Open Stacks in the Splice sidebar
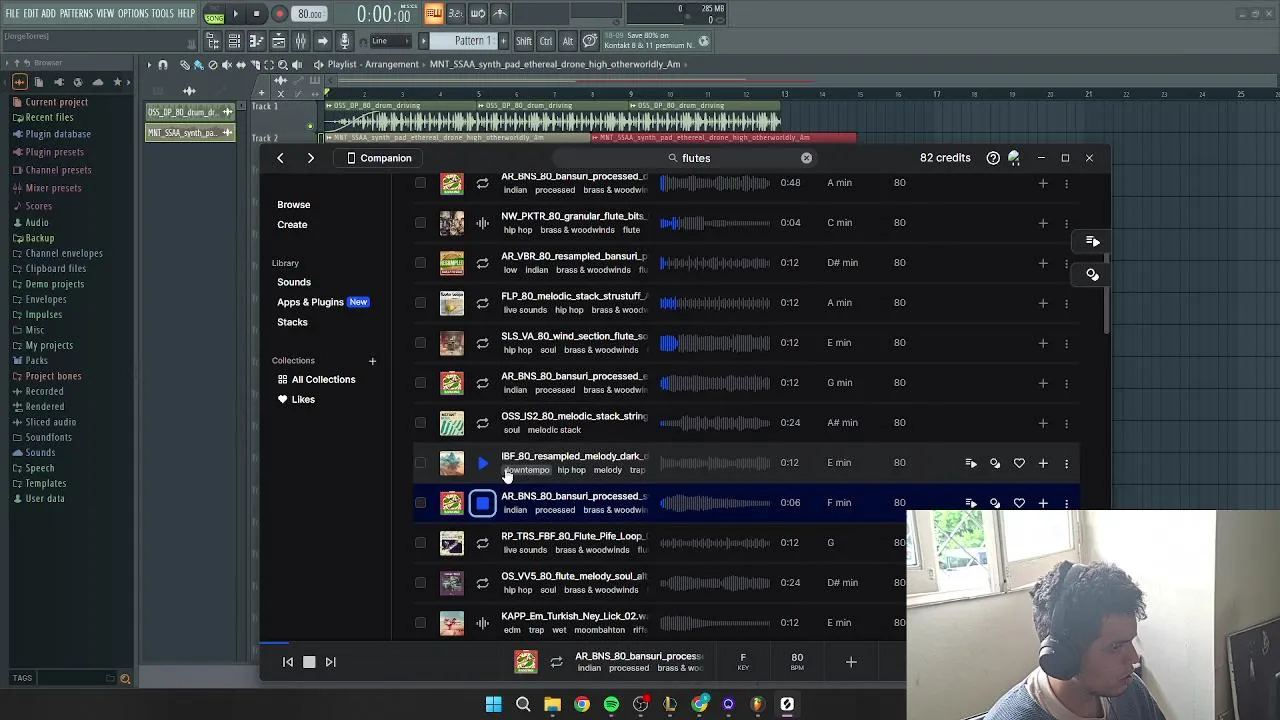 pos(292,322)
